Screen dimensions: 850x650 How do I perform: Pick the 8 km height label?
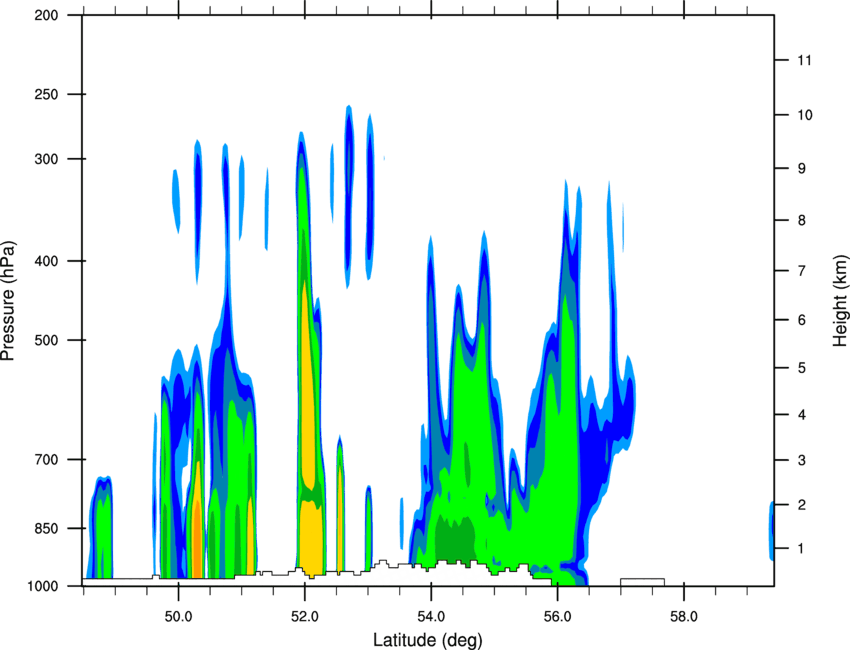[801, 220]
